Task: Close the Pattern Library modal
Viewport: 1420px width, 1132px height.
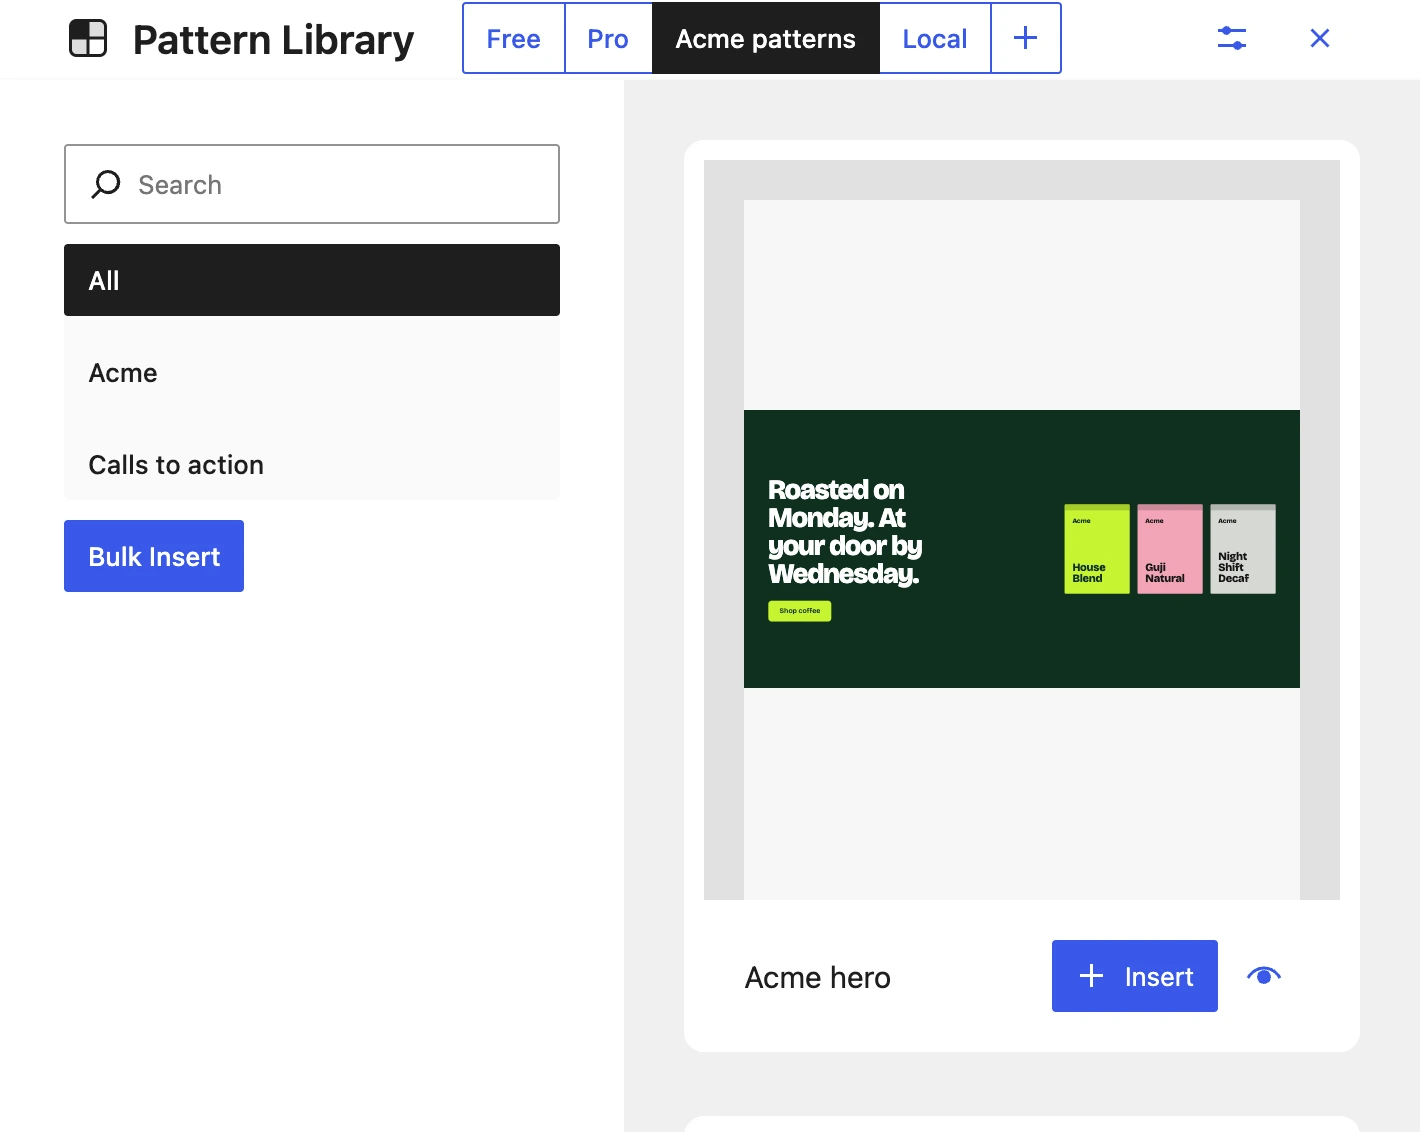Action: 1320,38
